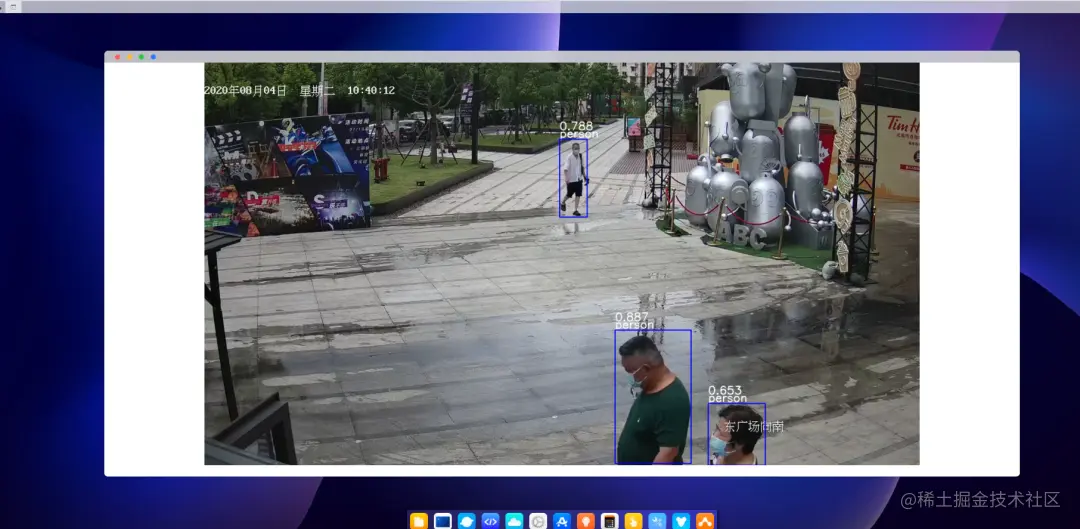
Task: Launch the blue App Store dock icon
Action: click(562, 521)
